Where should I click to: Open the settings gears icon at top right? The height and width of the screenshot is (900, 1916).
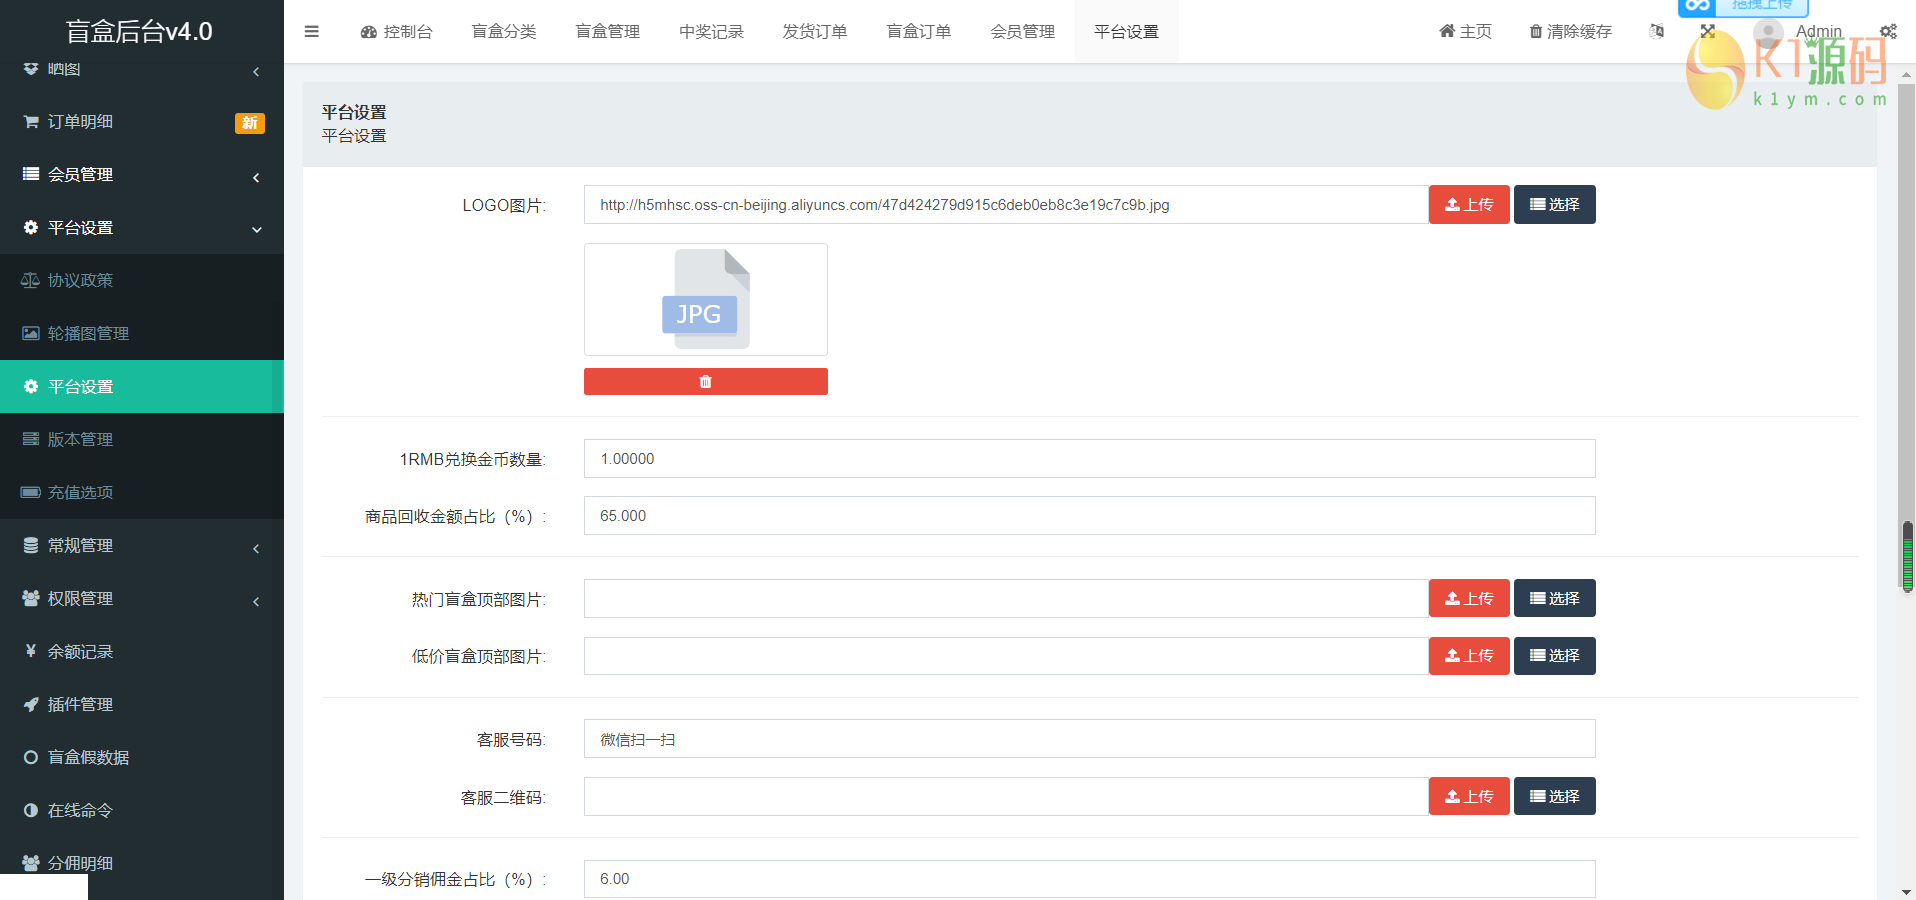point(1888,32)
